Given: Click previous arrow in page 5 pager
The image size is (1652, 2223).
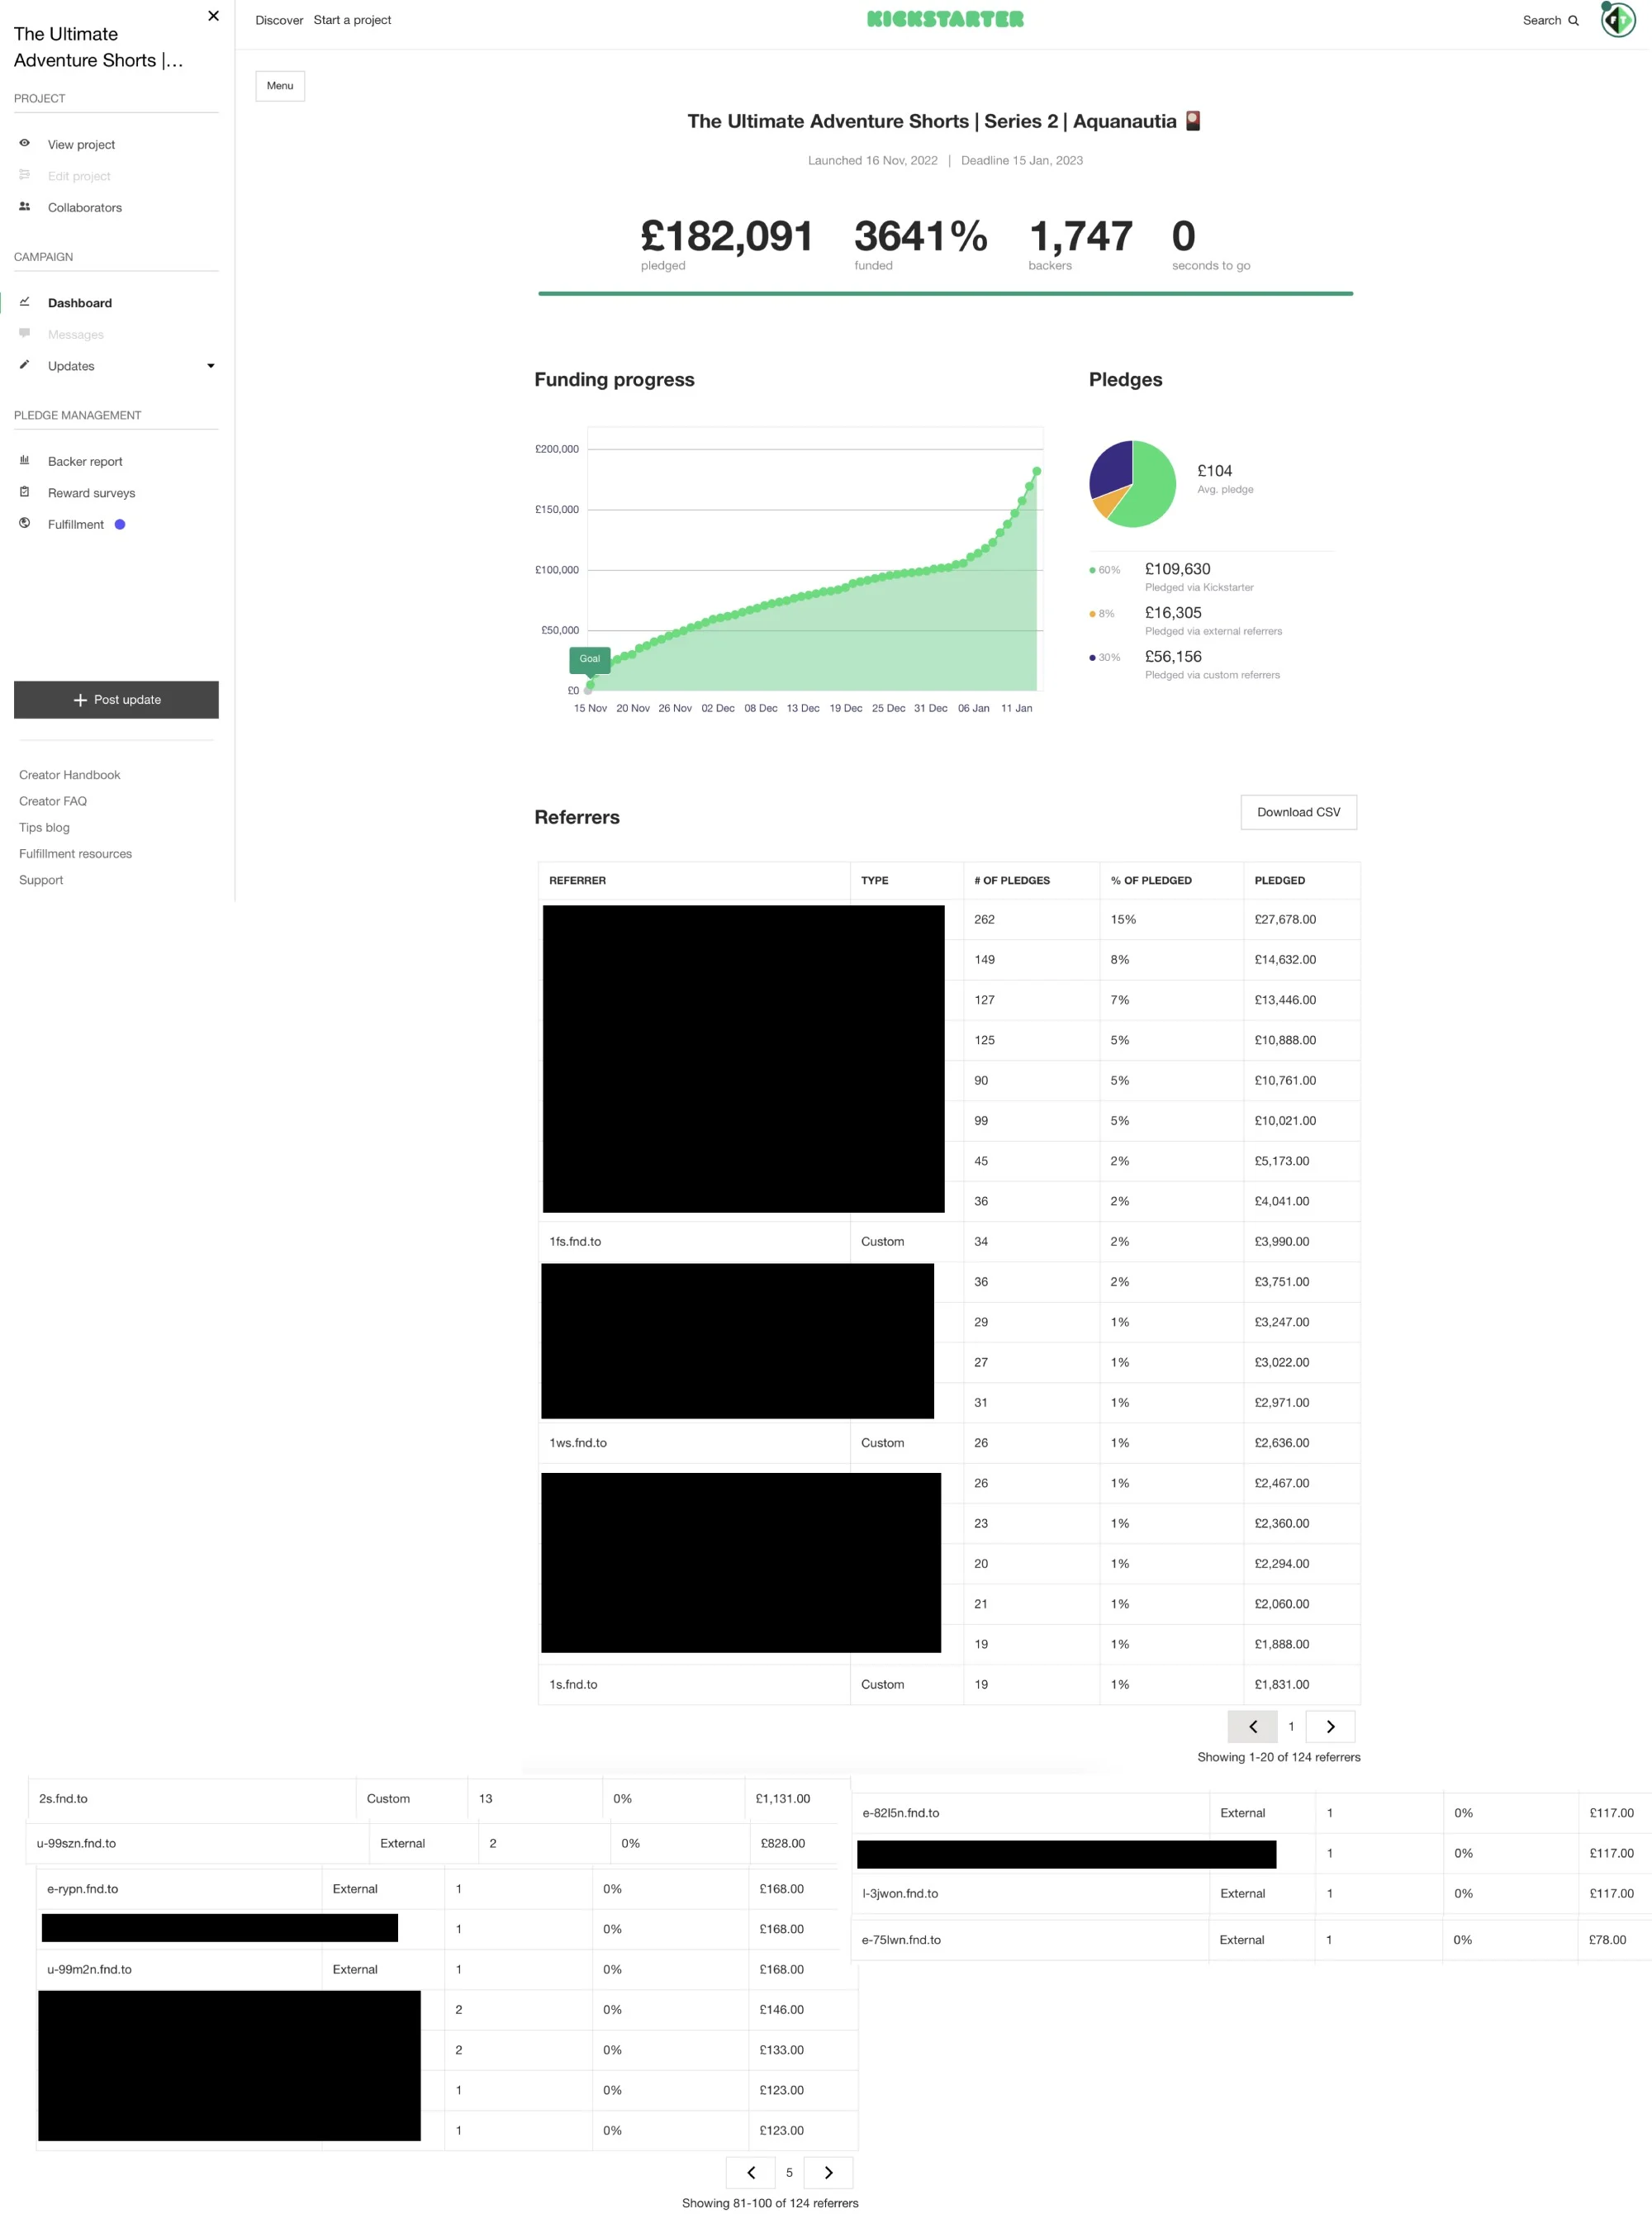Looking at the screenshot, I should click(750, 2172).
